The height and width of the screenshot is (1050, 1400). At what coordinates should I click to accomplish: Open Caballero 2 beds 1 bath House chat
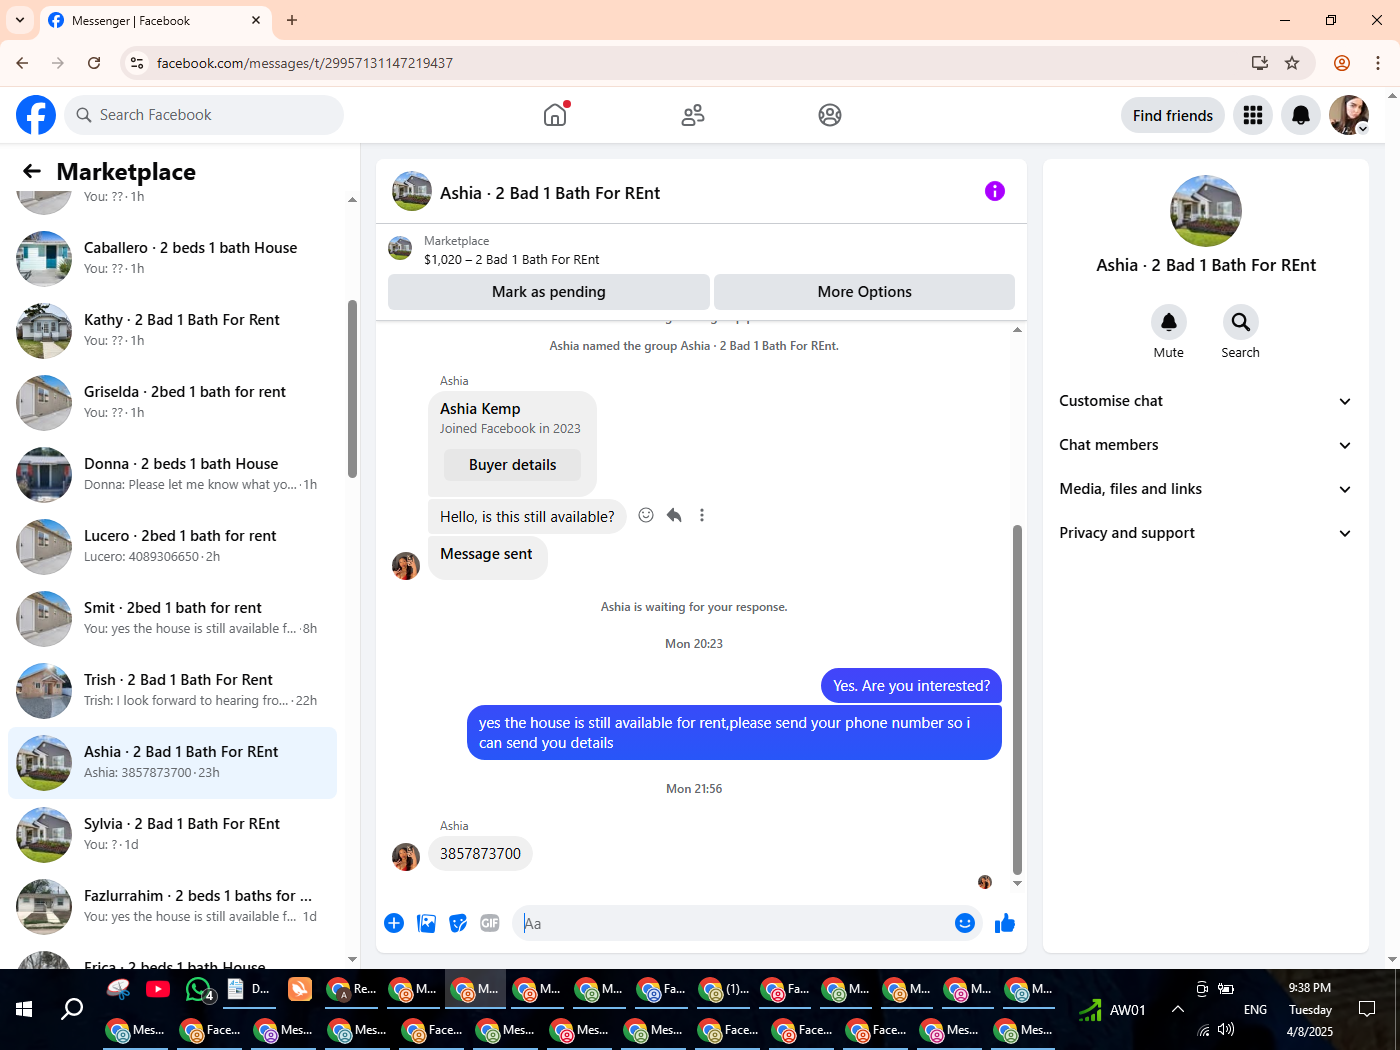(x=172, y=259)
